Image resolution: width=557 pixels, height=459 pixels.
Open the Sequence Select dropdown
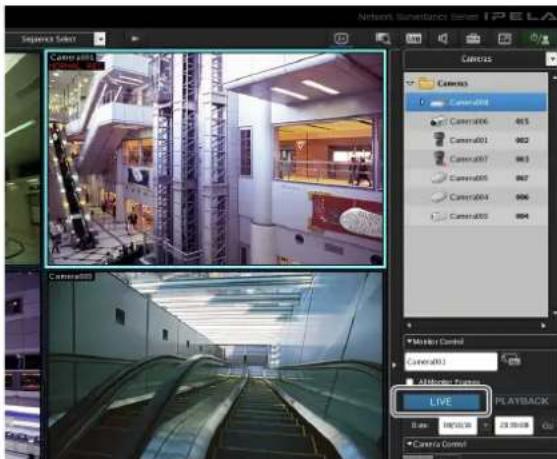pos(99,39)
